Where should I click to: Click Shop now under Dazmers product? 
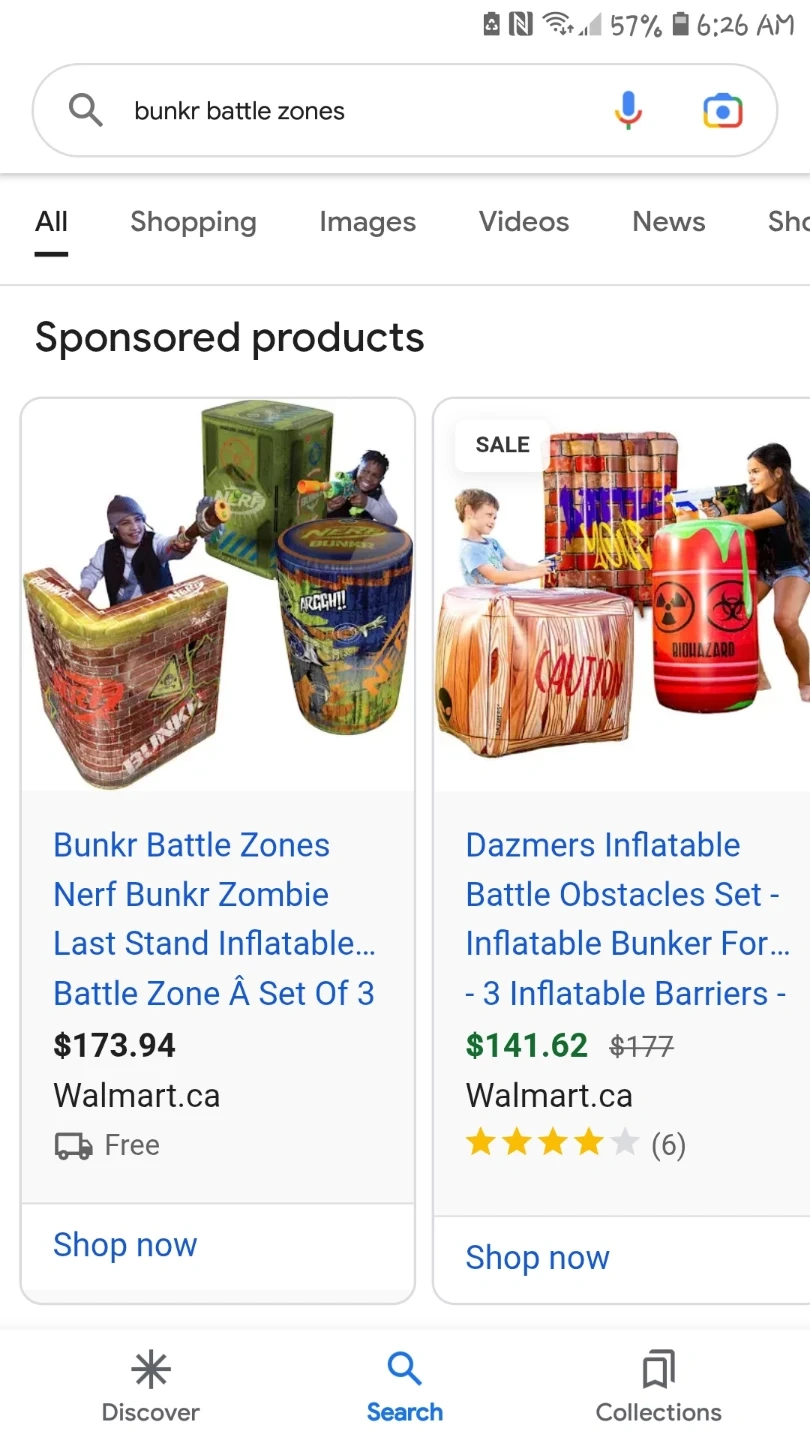click(537, 1258)
